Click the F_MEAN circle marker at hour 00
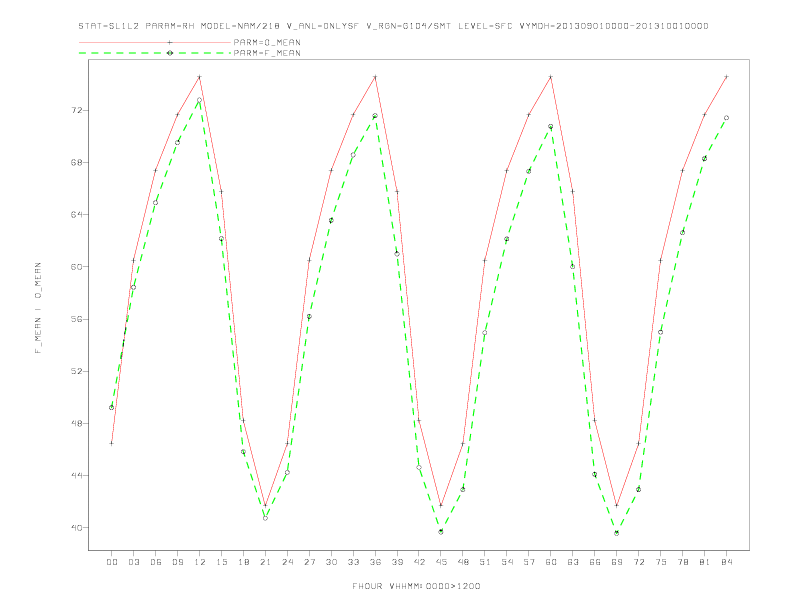 click(112, 407)
